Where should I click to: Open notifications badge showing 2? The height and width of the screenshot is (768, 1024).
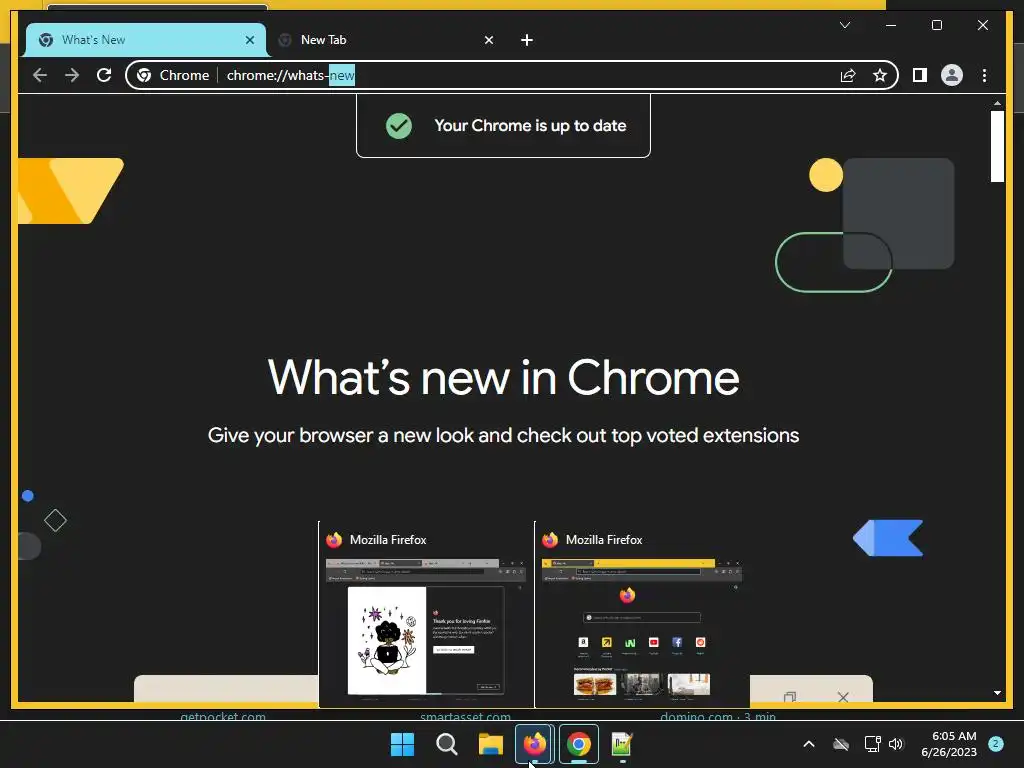[995, 743]
